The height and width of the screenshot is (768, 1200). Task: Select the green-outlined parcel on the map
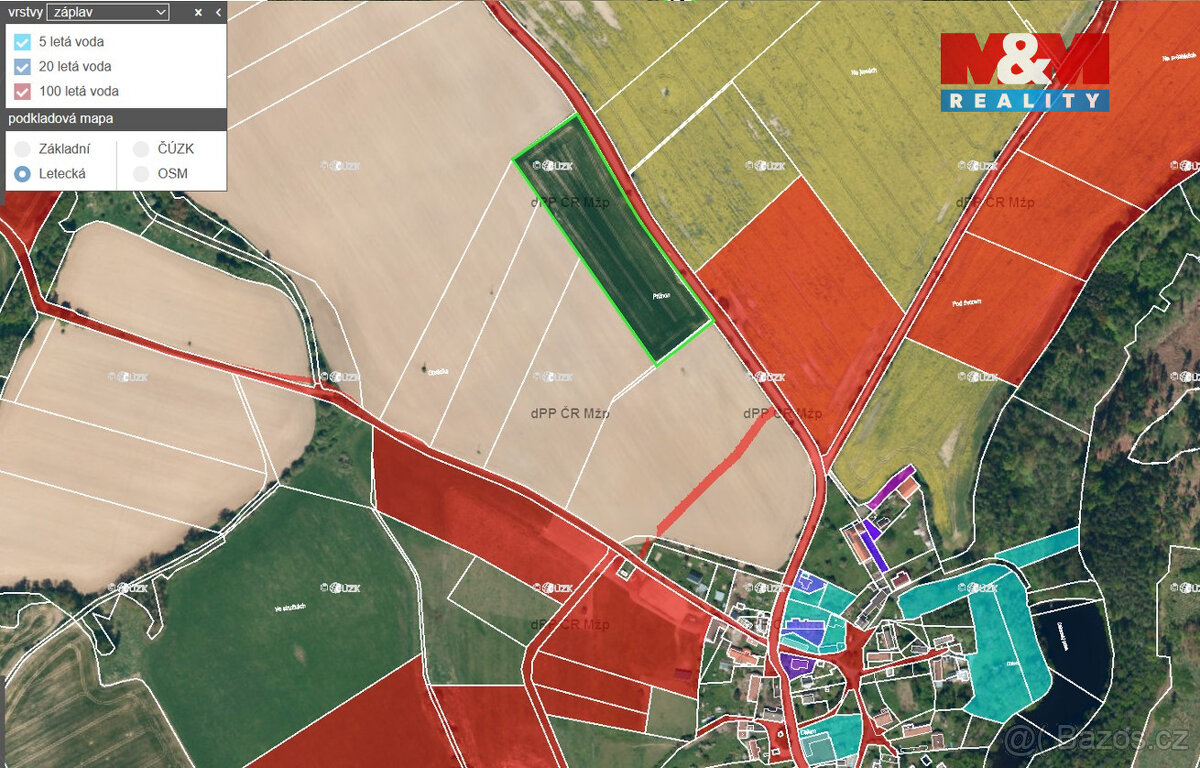[x=615, y=240]
